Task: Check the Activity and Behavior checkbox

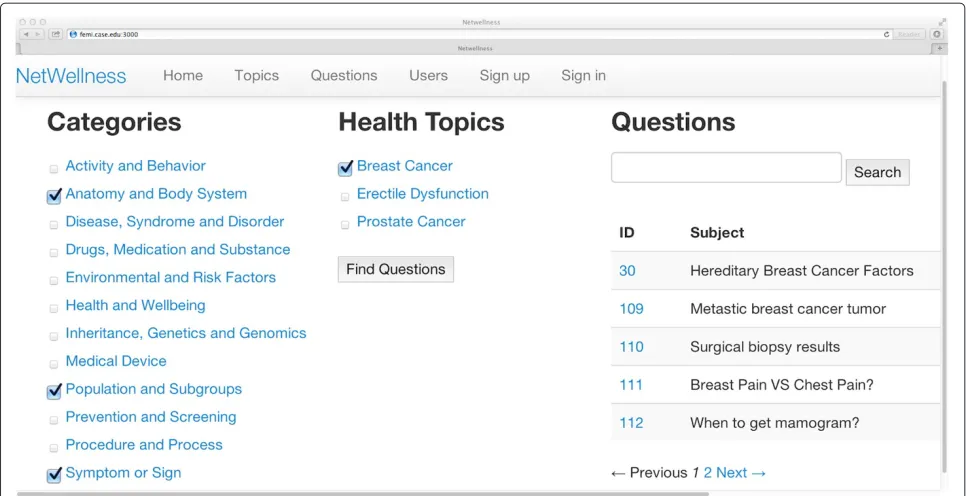Action: (54, 169)
